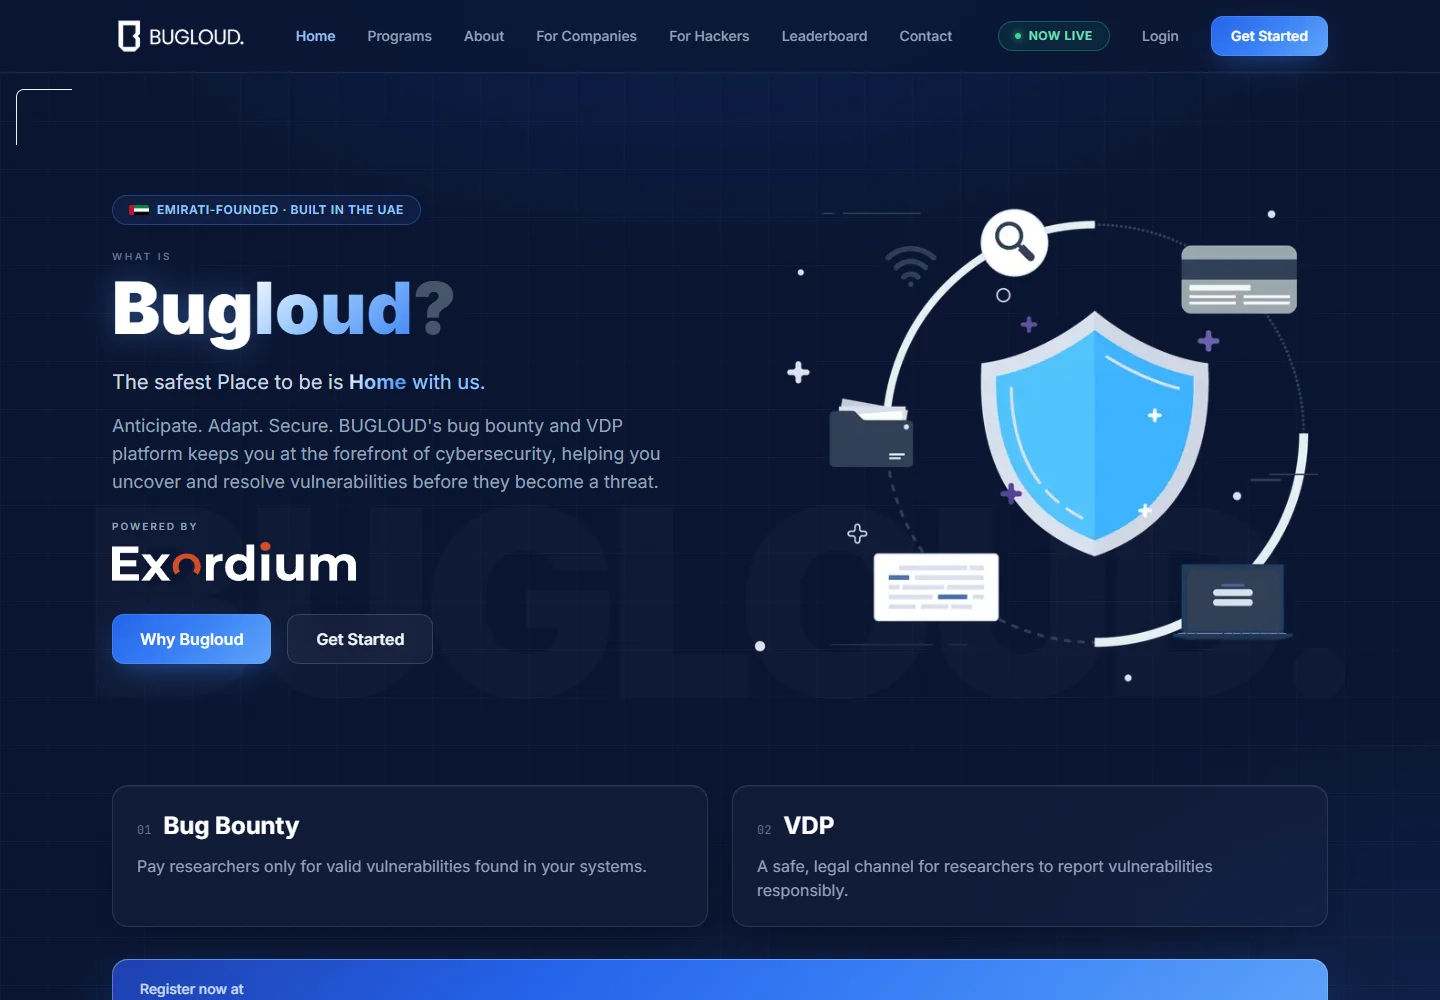The height and width of the screenshot is (1000, 1440).
Task: Click the dark folder icon
Action: point(871,434)
